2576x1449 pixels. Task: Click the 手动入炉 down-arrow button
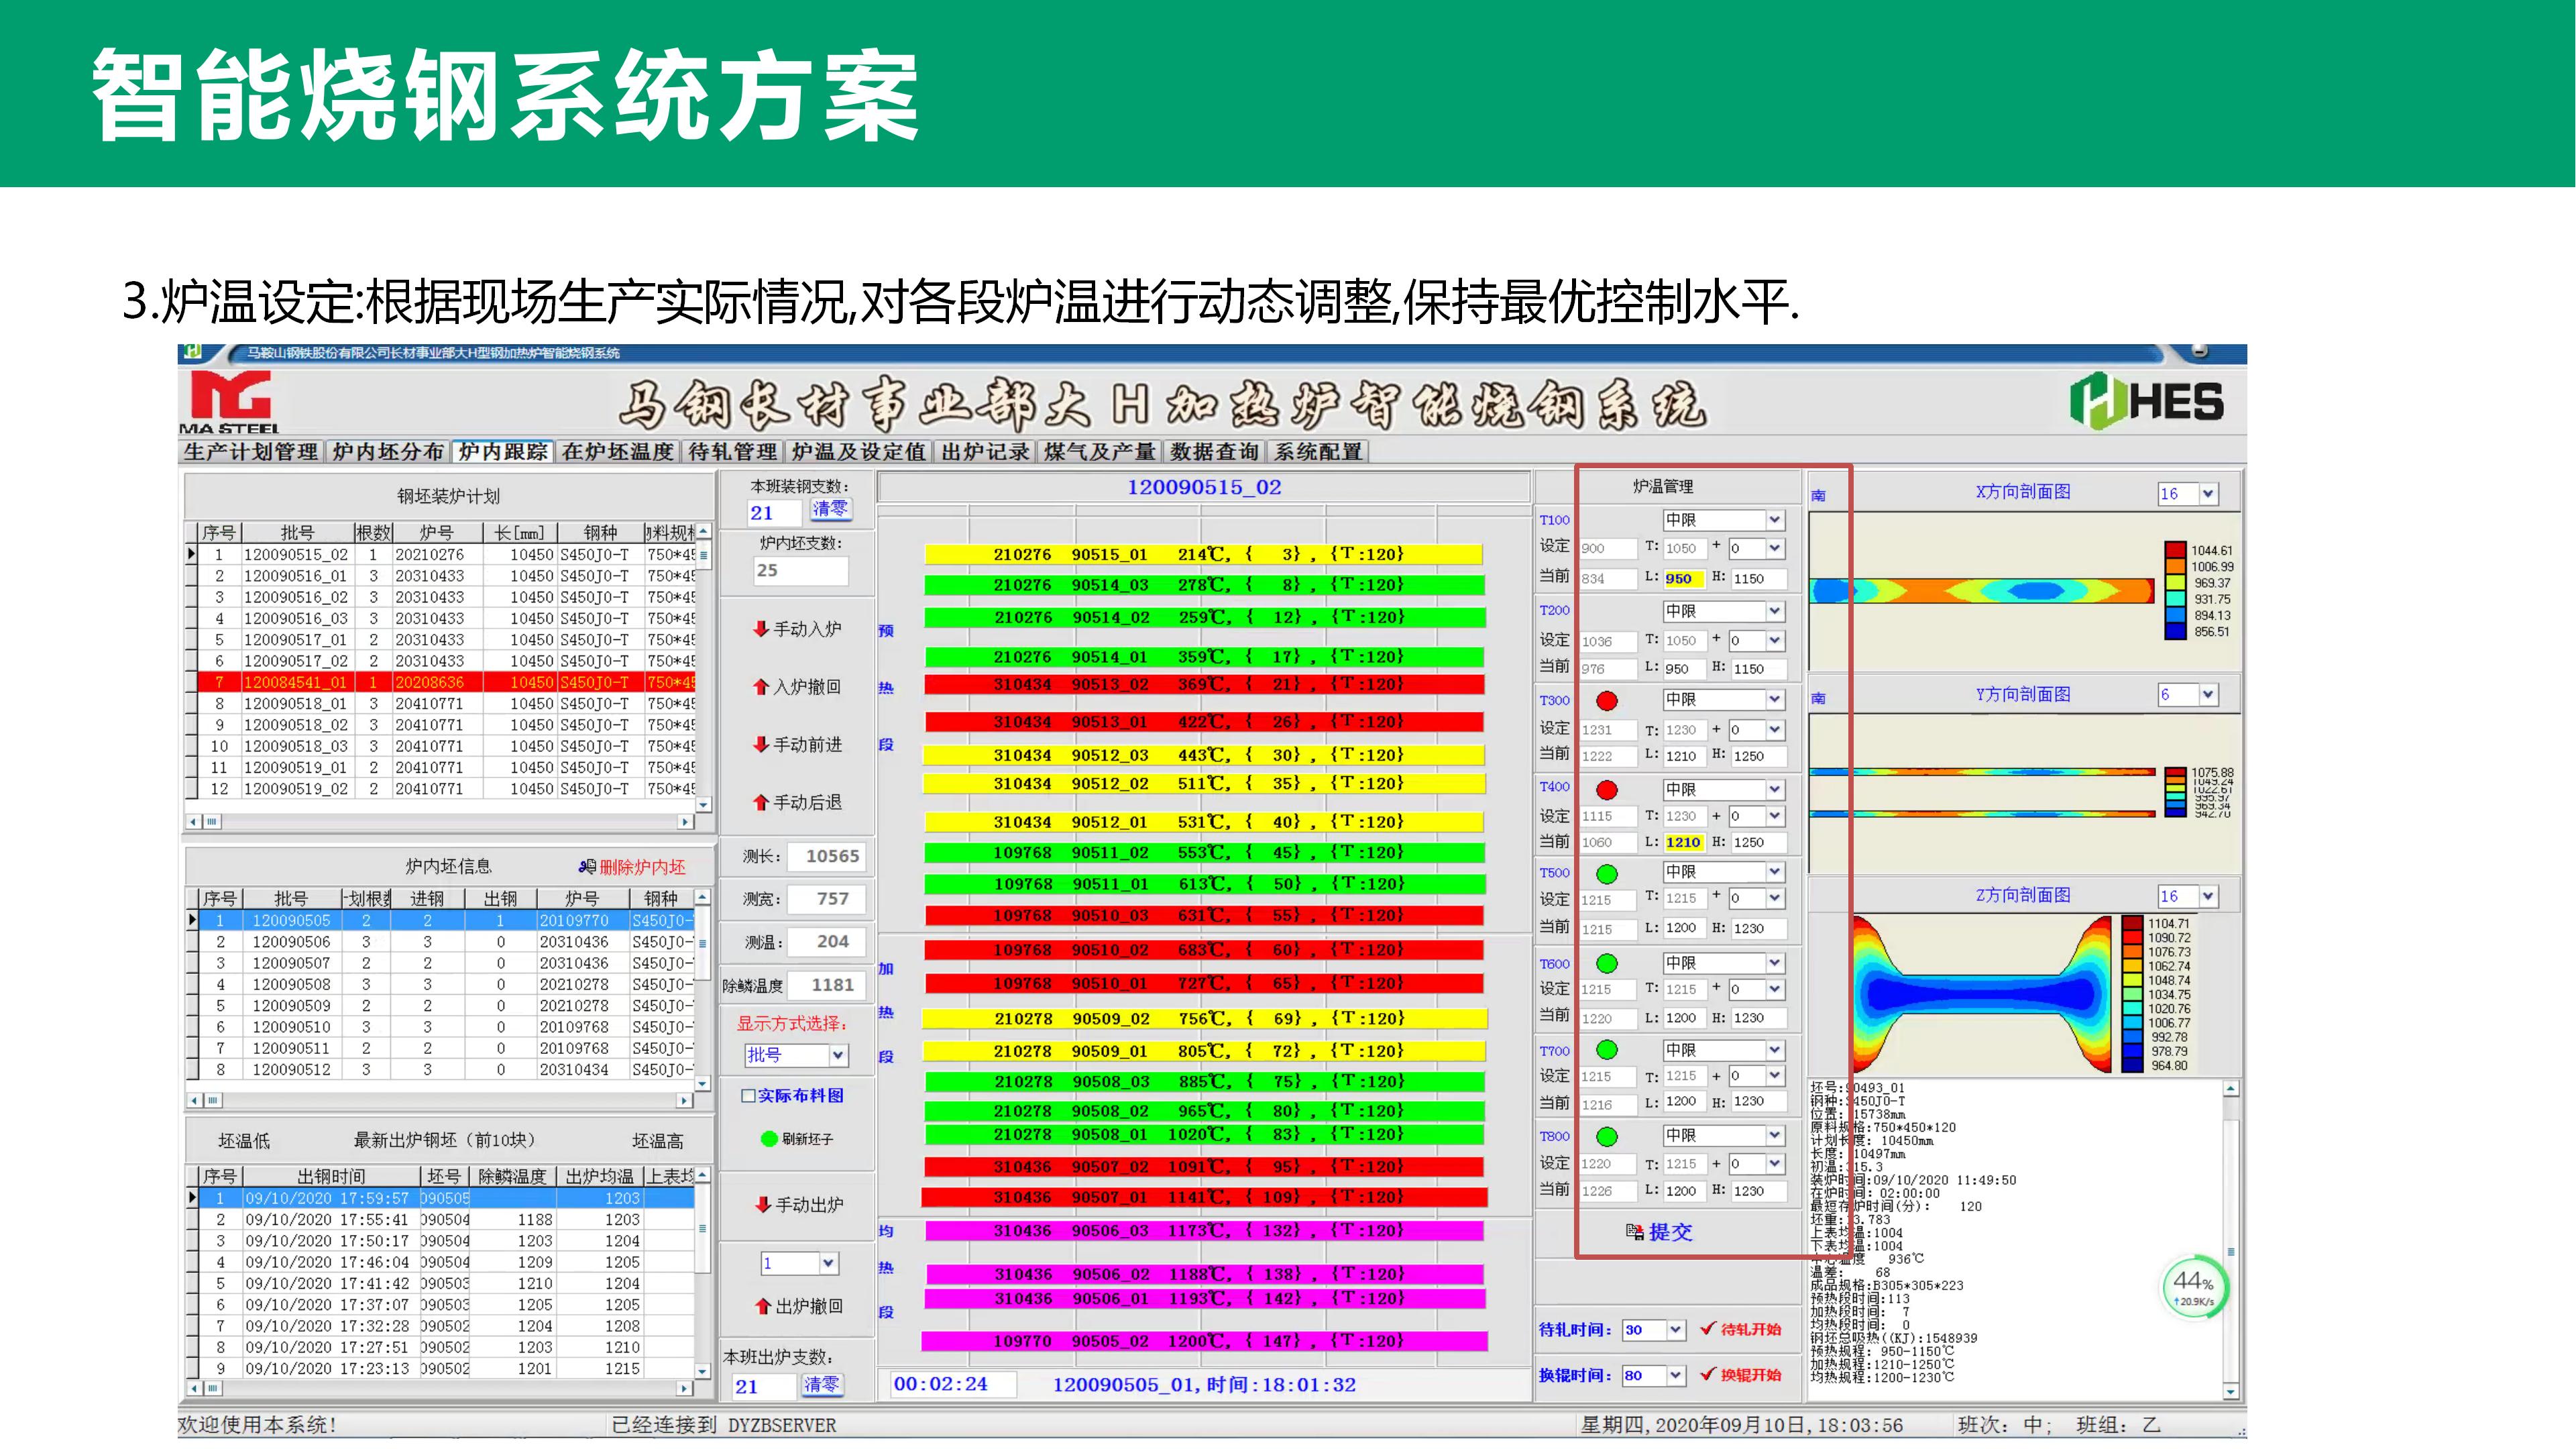(797, 629)
